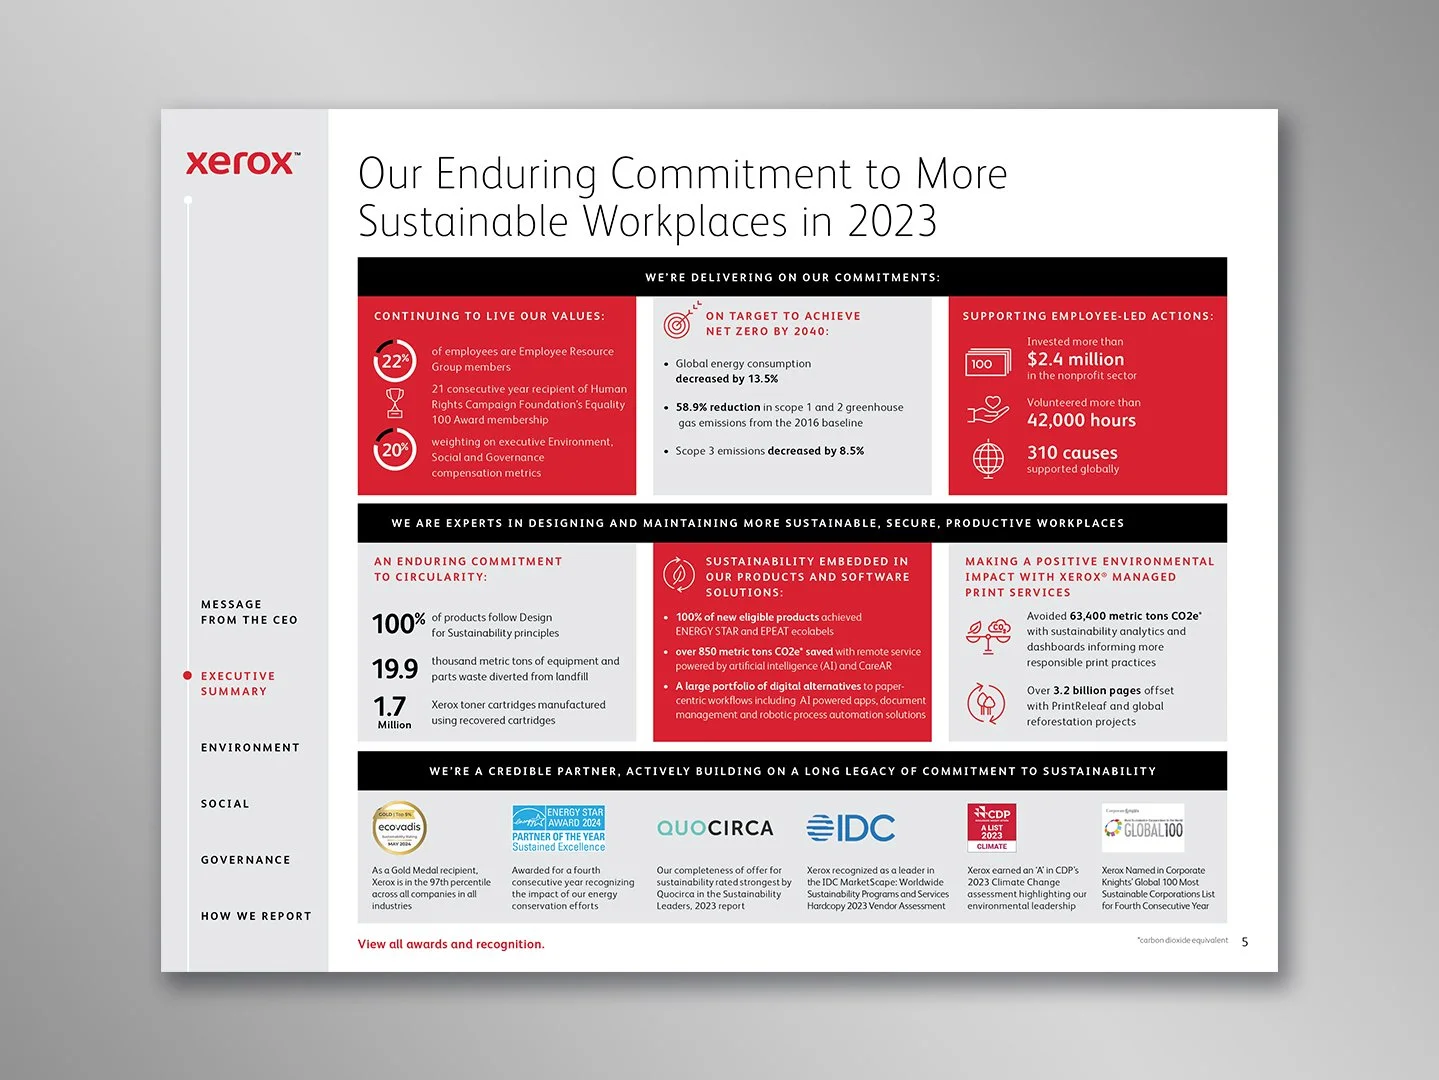Click the "100%" products statistic

[398, 624]
